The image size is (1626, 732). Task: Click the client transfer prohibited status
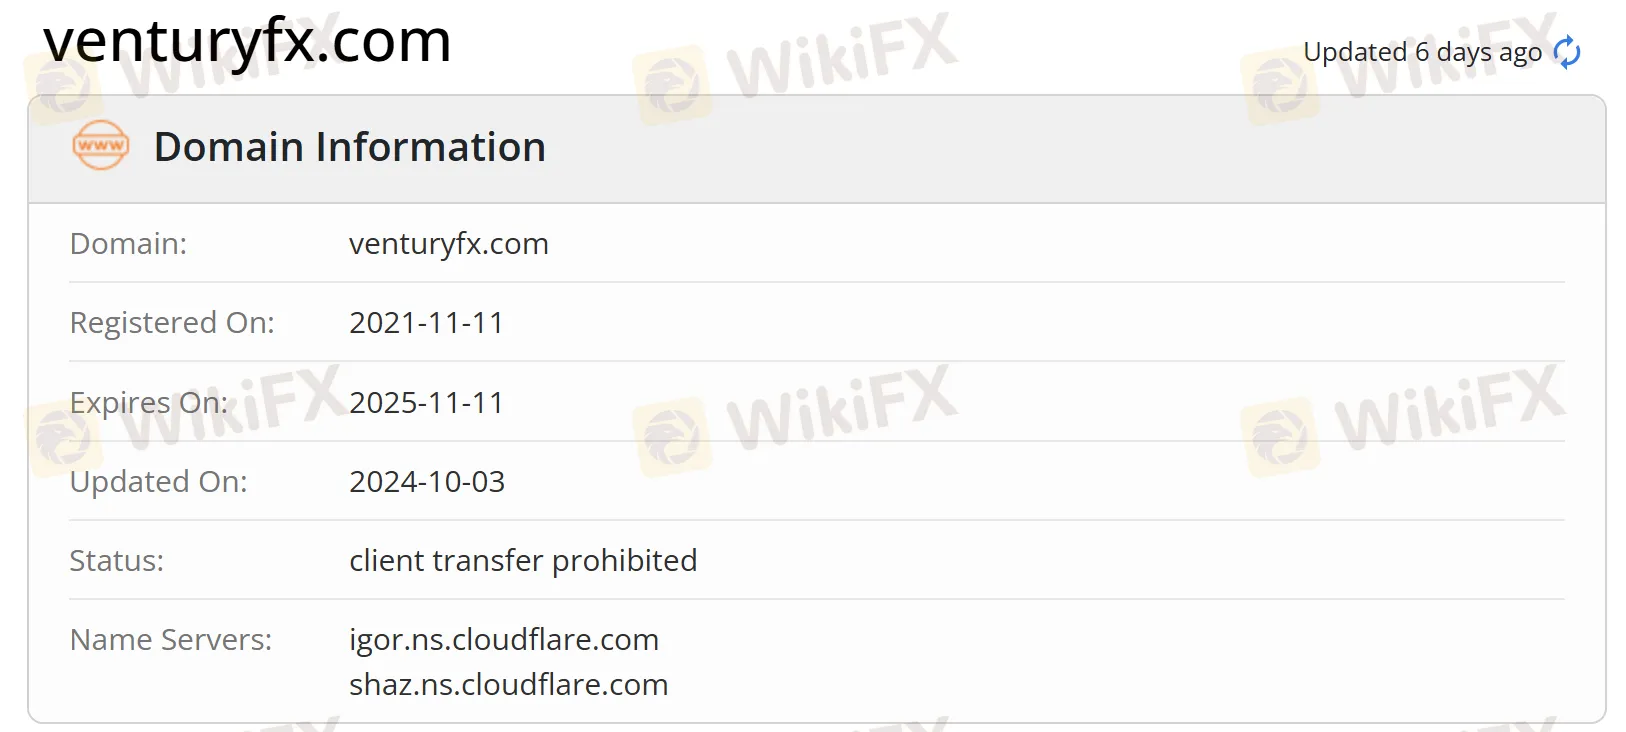(523, 561)
